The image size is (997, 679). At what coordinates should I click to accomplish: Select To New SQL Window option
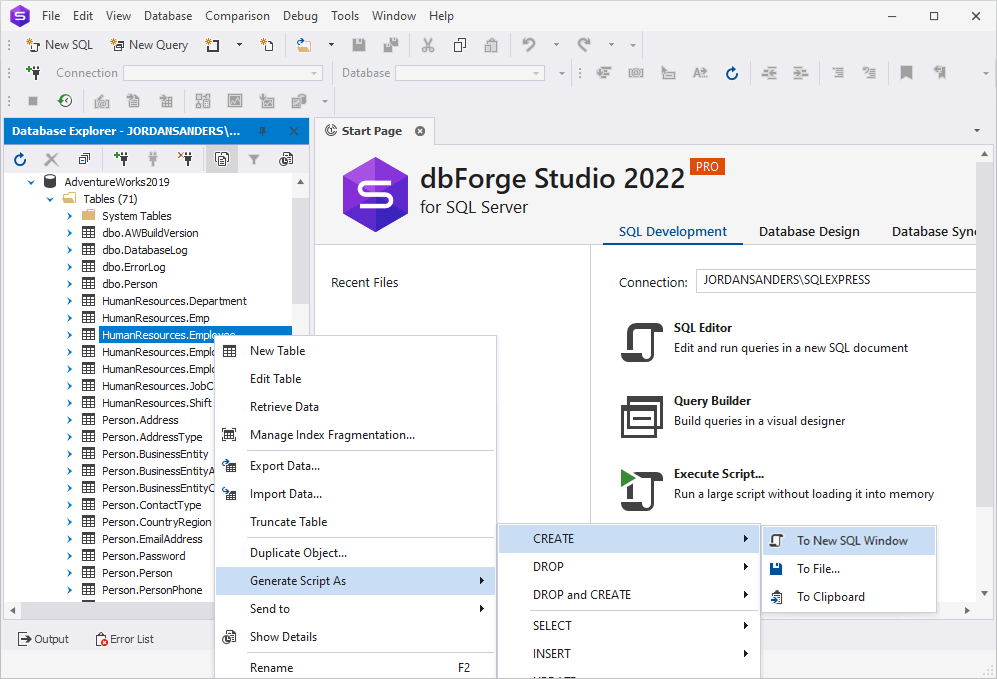[x=849, y=541]
